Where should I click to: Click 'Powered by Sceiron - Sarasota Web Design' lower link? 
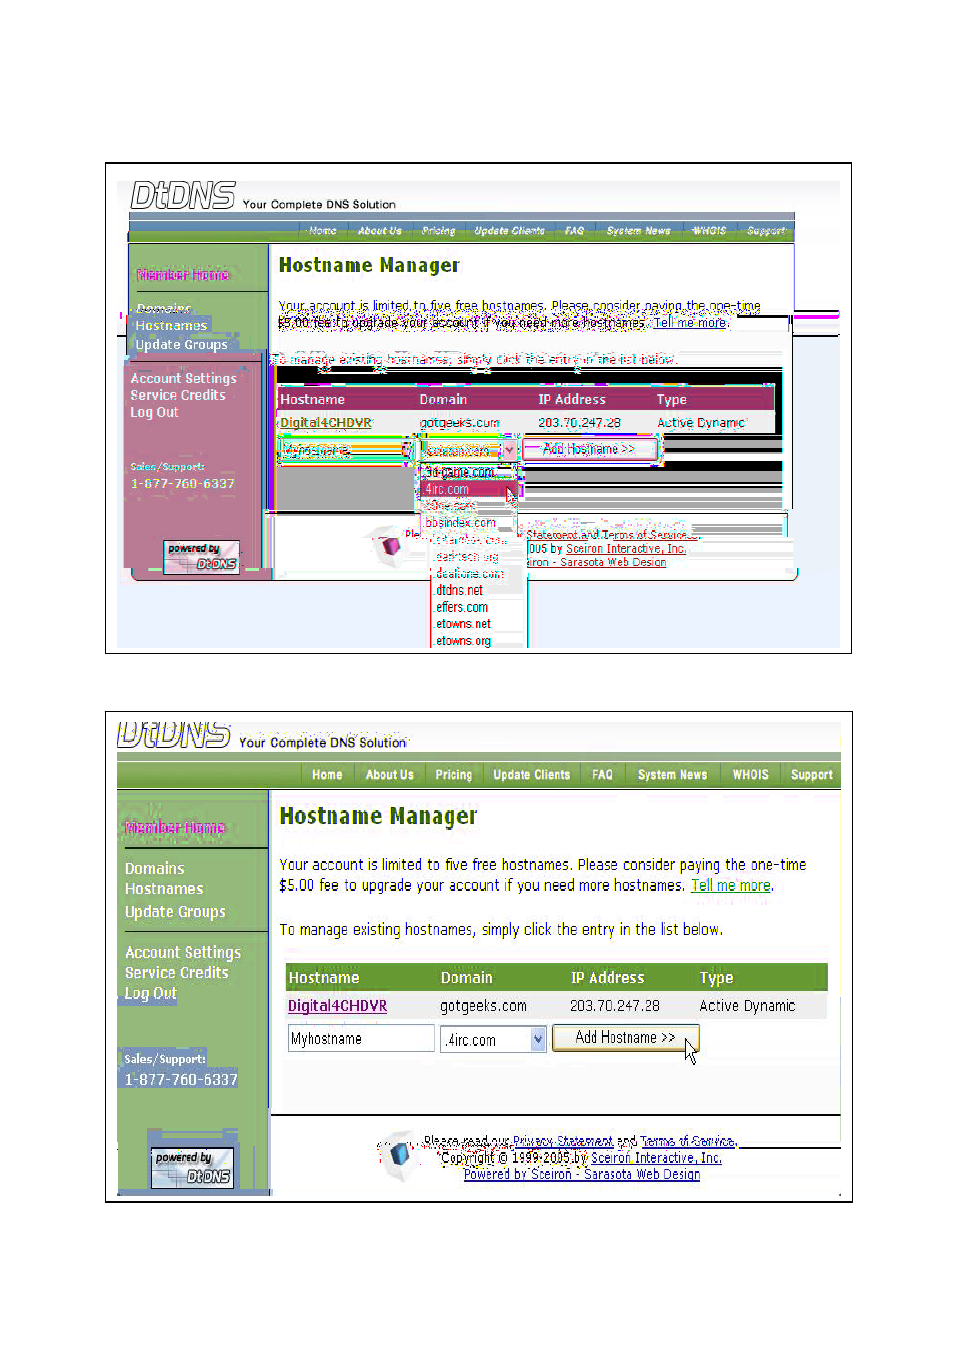coord(582,1175)
